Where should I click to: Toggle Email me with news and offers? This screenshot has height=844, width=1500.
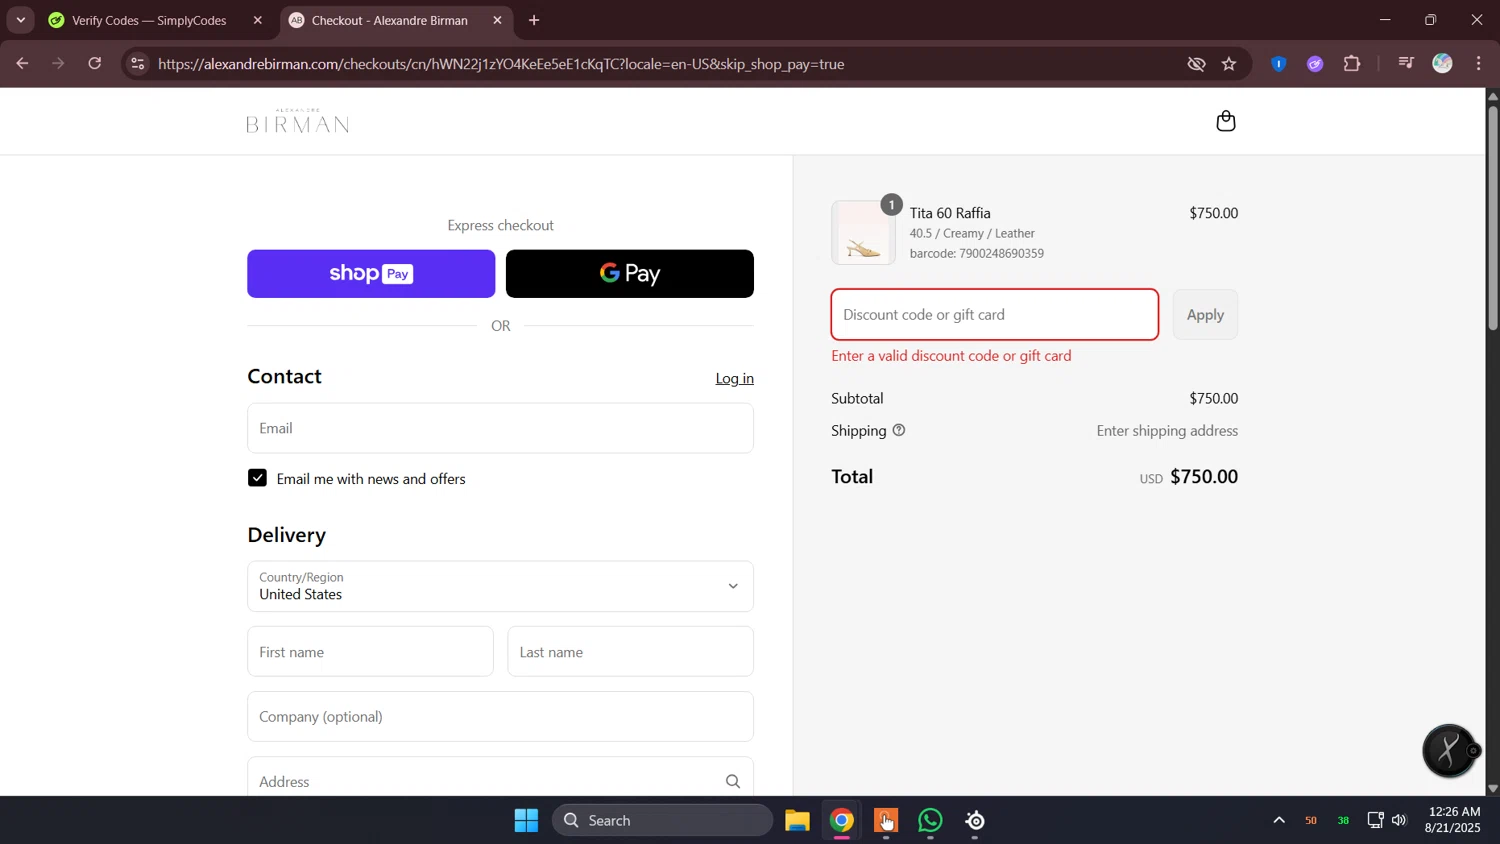tap(257, 478)
